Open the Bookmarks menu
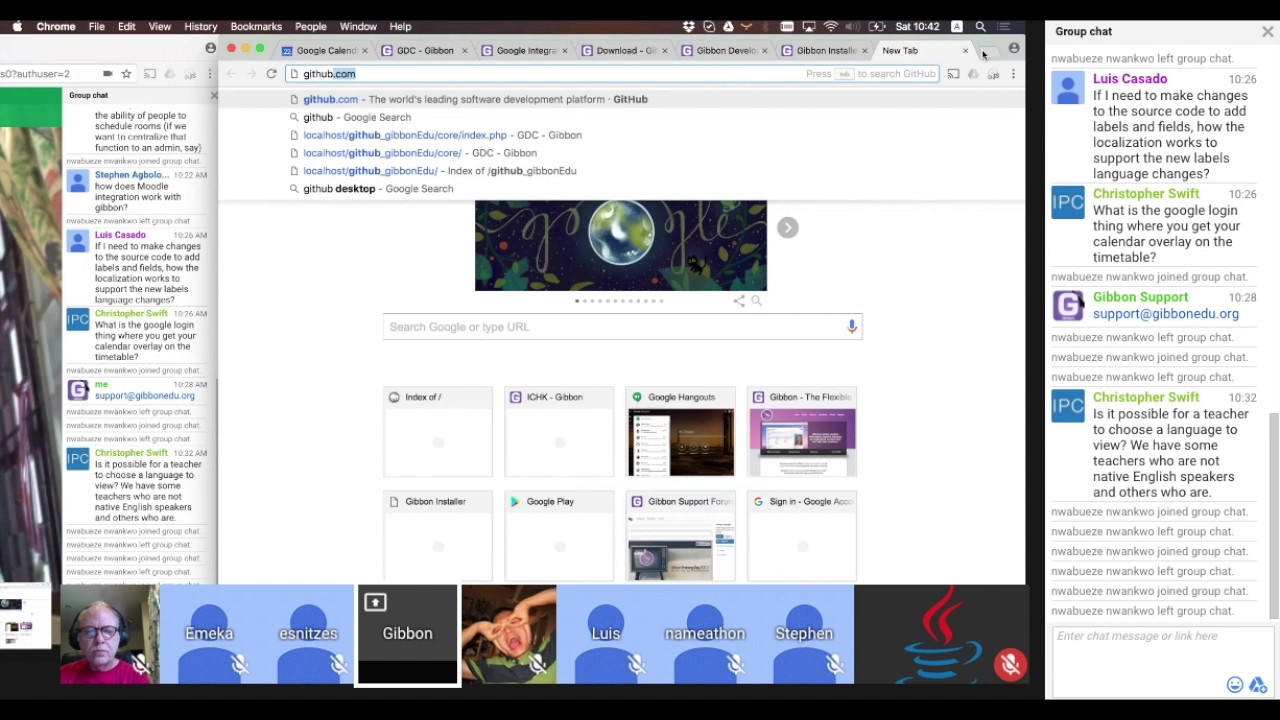Viewport: 1280px width, 720px height. tap(256, 27)
